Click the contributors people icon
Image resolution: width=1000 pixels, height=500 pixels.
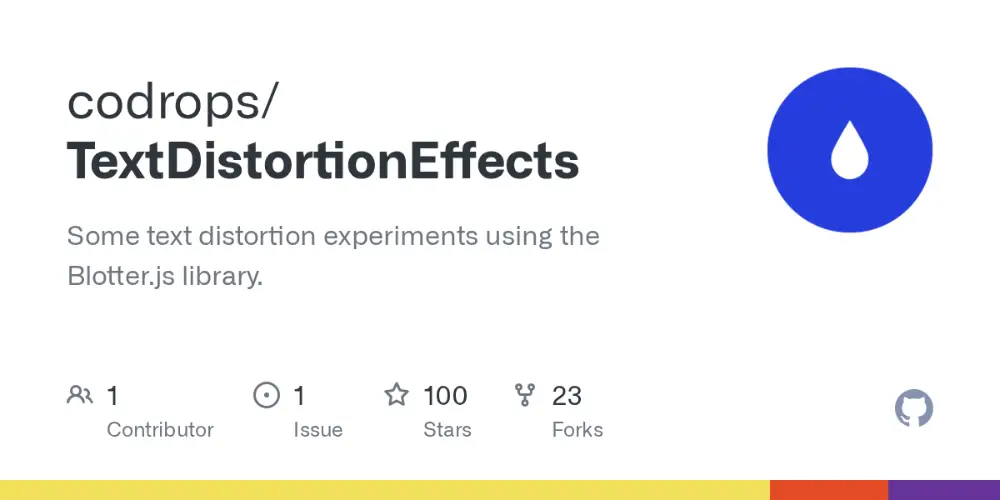80,395
